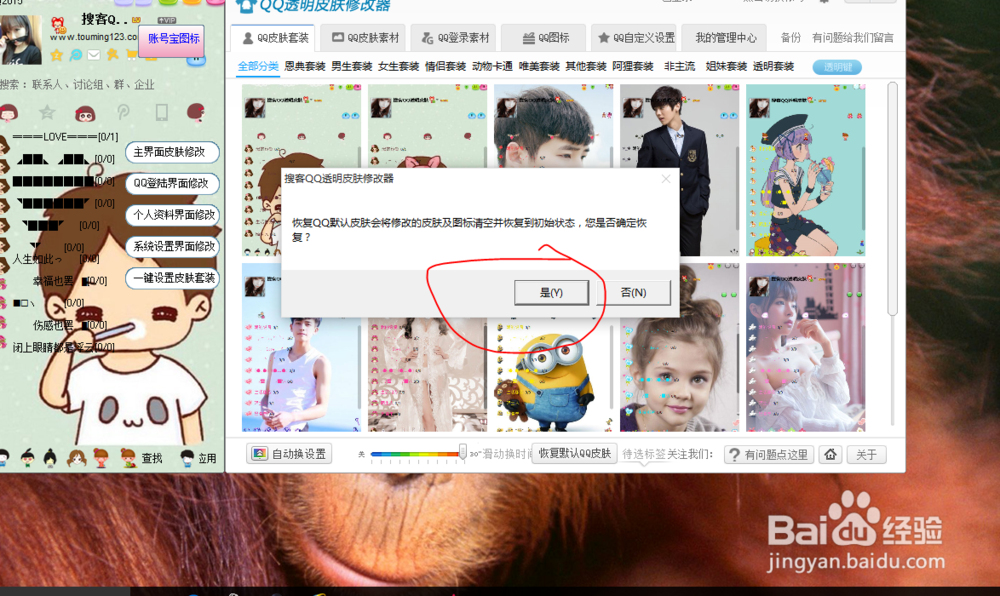
Task: Switch to side-profile girl head panel tab
Action: pyautogui.click(x=196, y=113)
